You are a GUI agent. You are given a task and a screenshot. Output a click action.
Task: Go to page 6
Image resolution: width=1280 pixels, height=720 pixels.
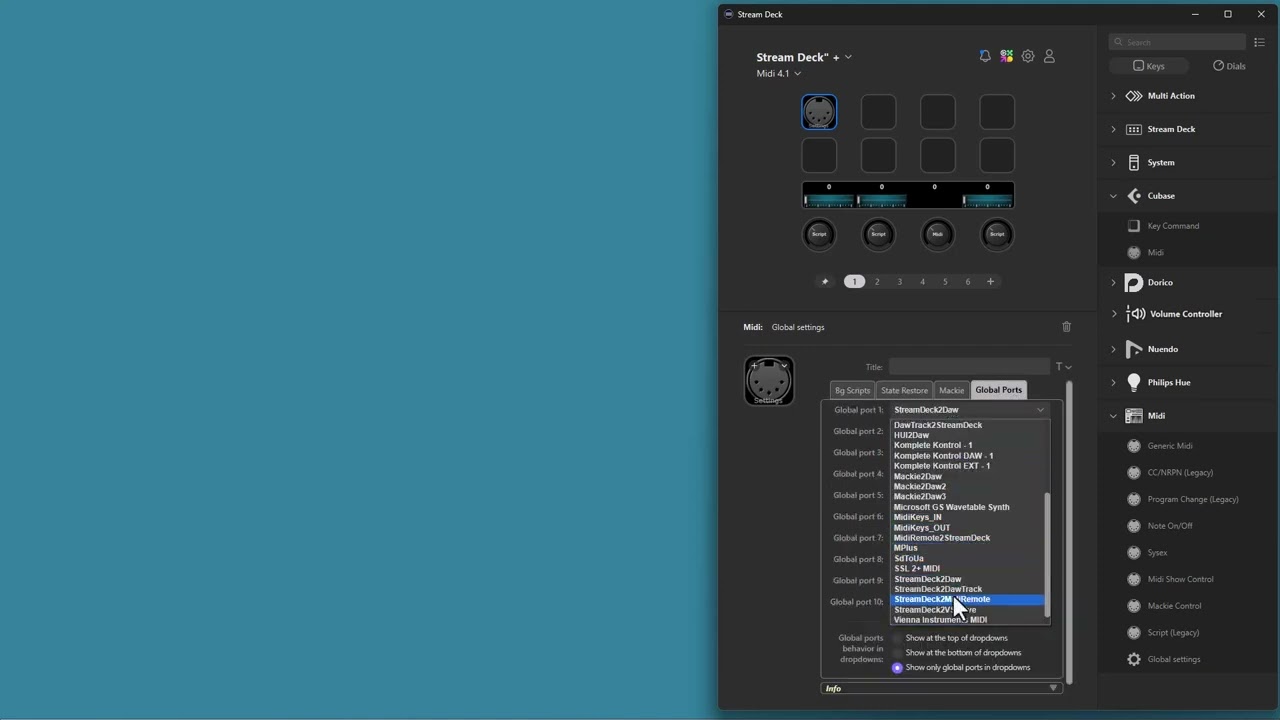click(x=967, y=282)
